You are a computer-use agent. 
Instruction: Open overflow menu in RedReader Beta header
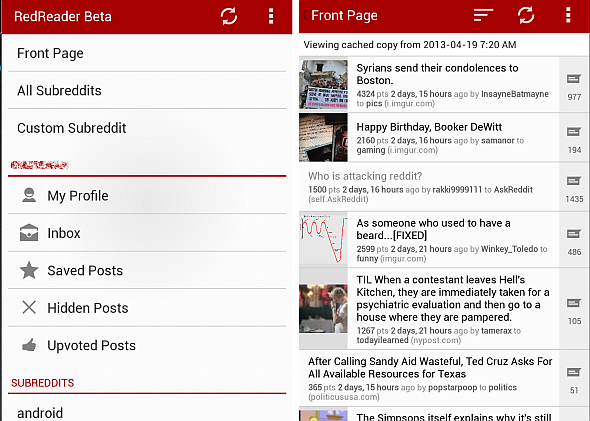pyautogui.click(x=271, y=16)
